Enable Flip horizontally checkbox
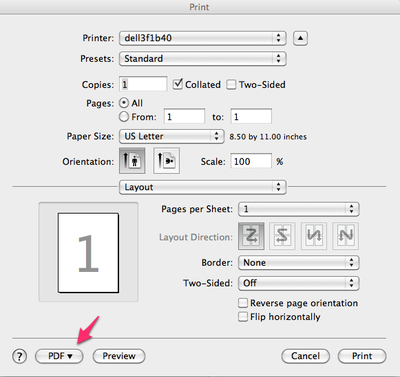This screenshot has height=377, width=400. (x=243, y=316)
